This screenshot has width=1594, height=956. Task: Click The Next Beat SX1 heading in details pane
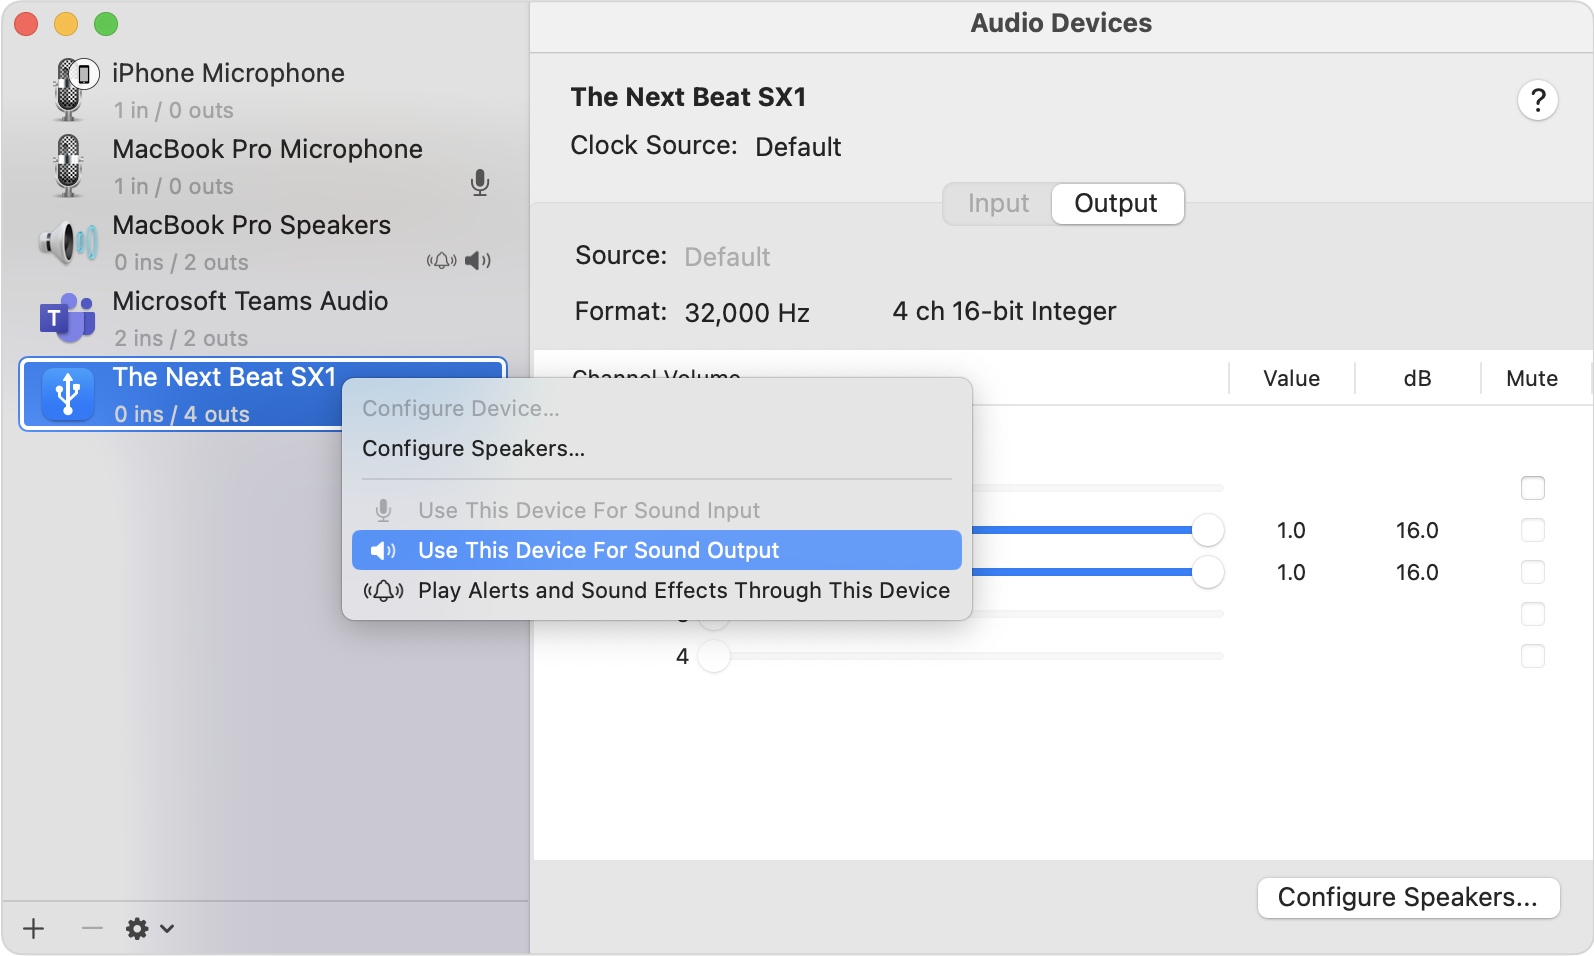[x=688, y=97]
